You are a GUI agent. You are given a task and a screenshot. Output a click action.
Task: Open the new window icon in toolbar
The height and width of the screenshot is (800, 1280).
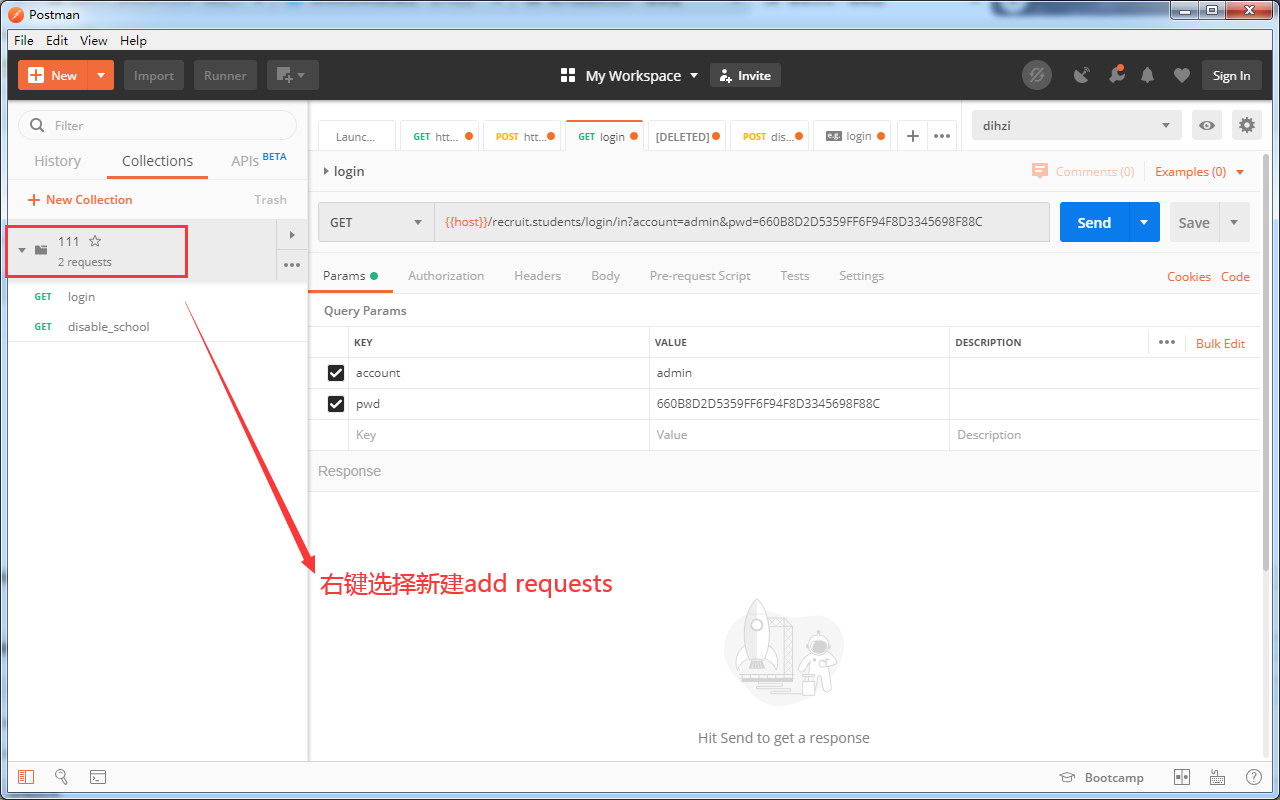coord(293,75)
